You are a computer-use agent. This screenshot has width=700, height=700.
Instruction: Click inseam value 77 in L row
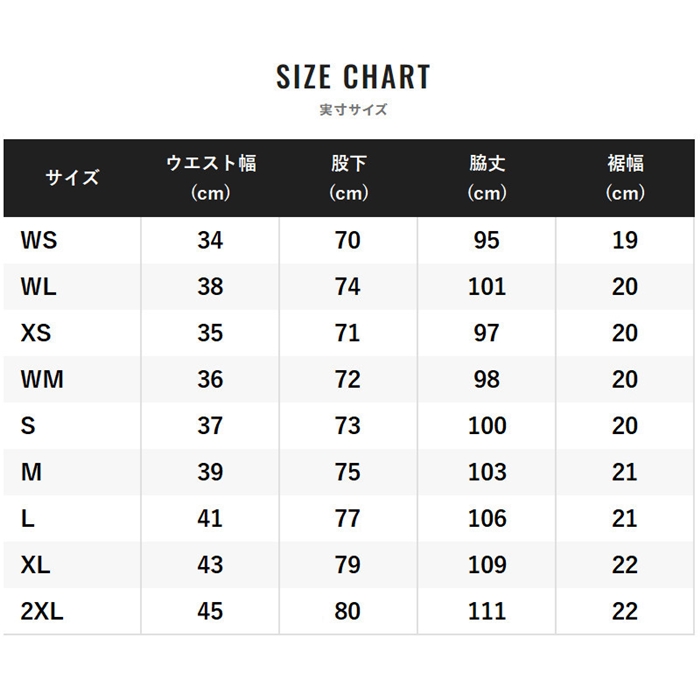(348, 519)
